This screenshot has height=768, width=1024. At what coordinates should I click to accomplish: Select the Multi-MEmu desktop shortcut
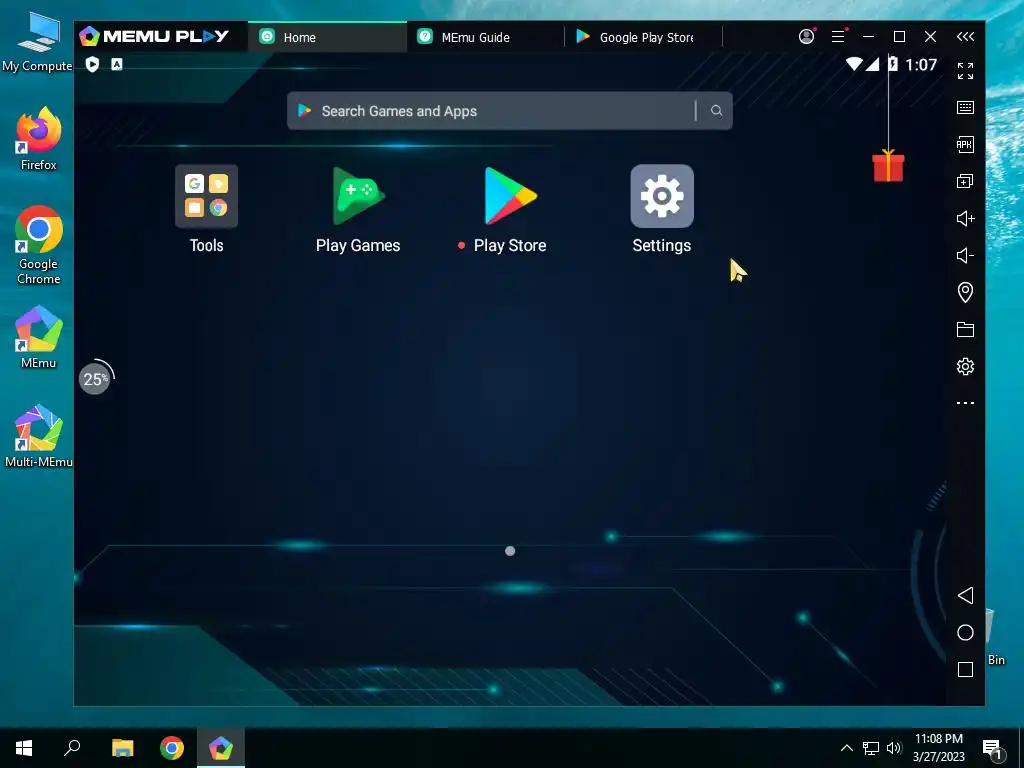[x=39, y=436]
